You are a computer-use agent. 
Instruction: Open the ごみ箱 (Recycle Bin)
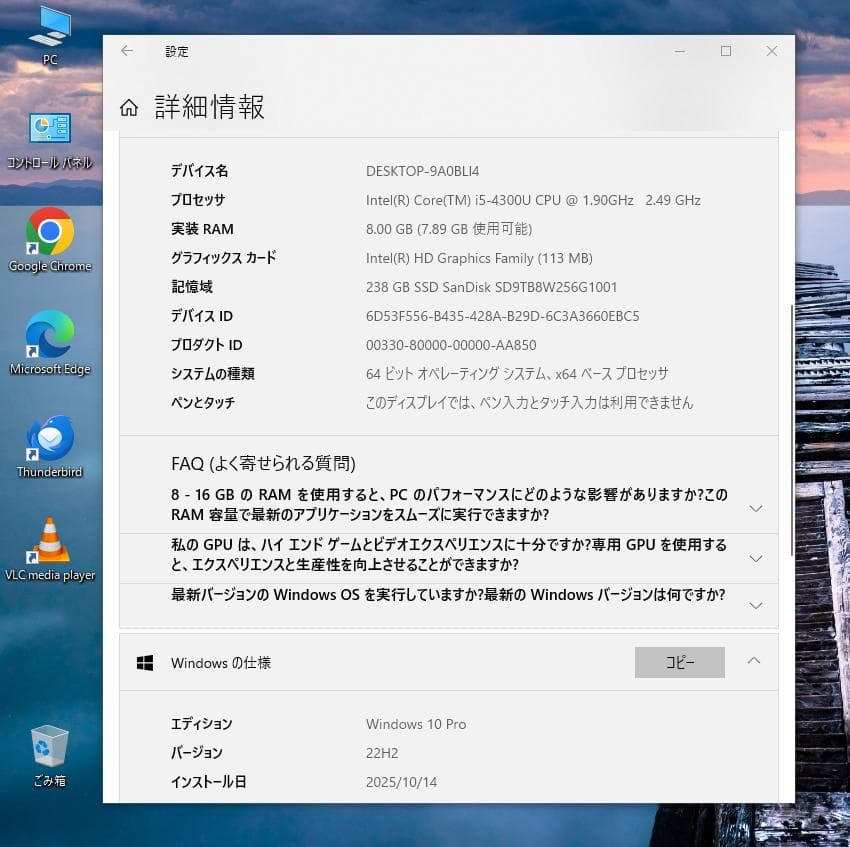[x=50, y=743]
